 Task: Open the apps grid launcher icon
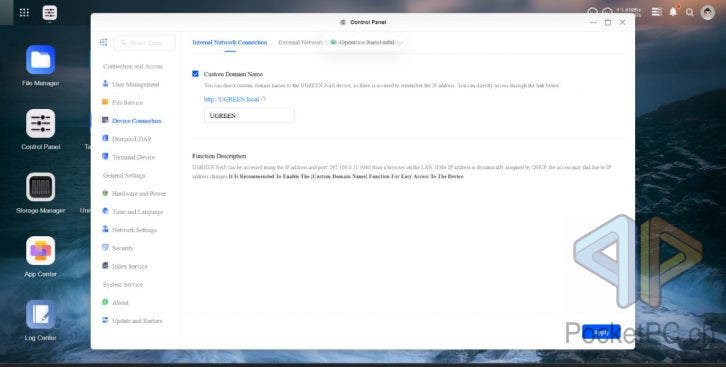24,12
